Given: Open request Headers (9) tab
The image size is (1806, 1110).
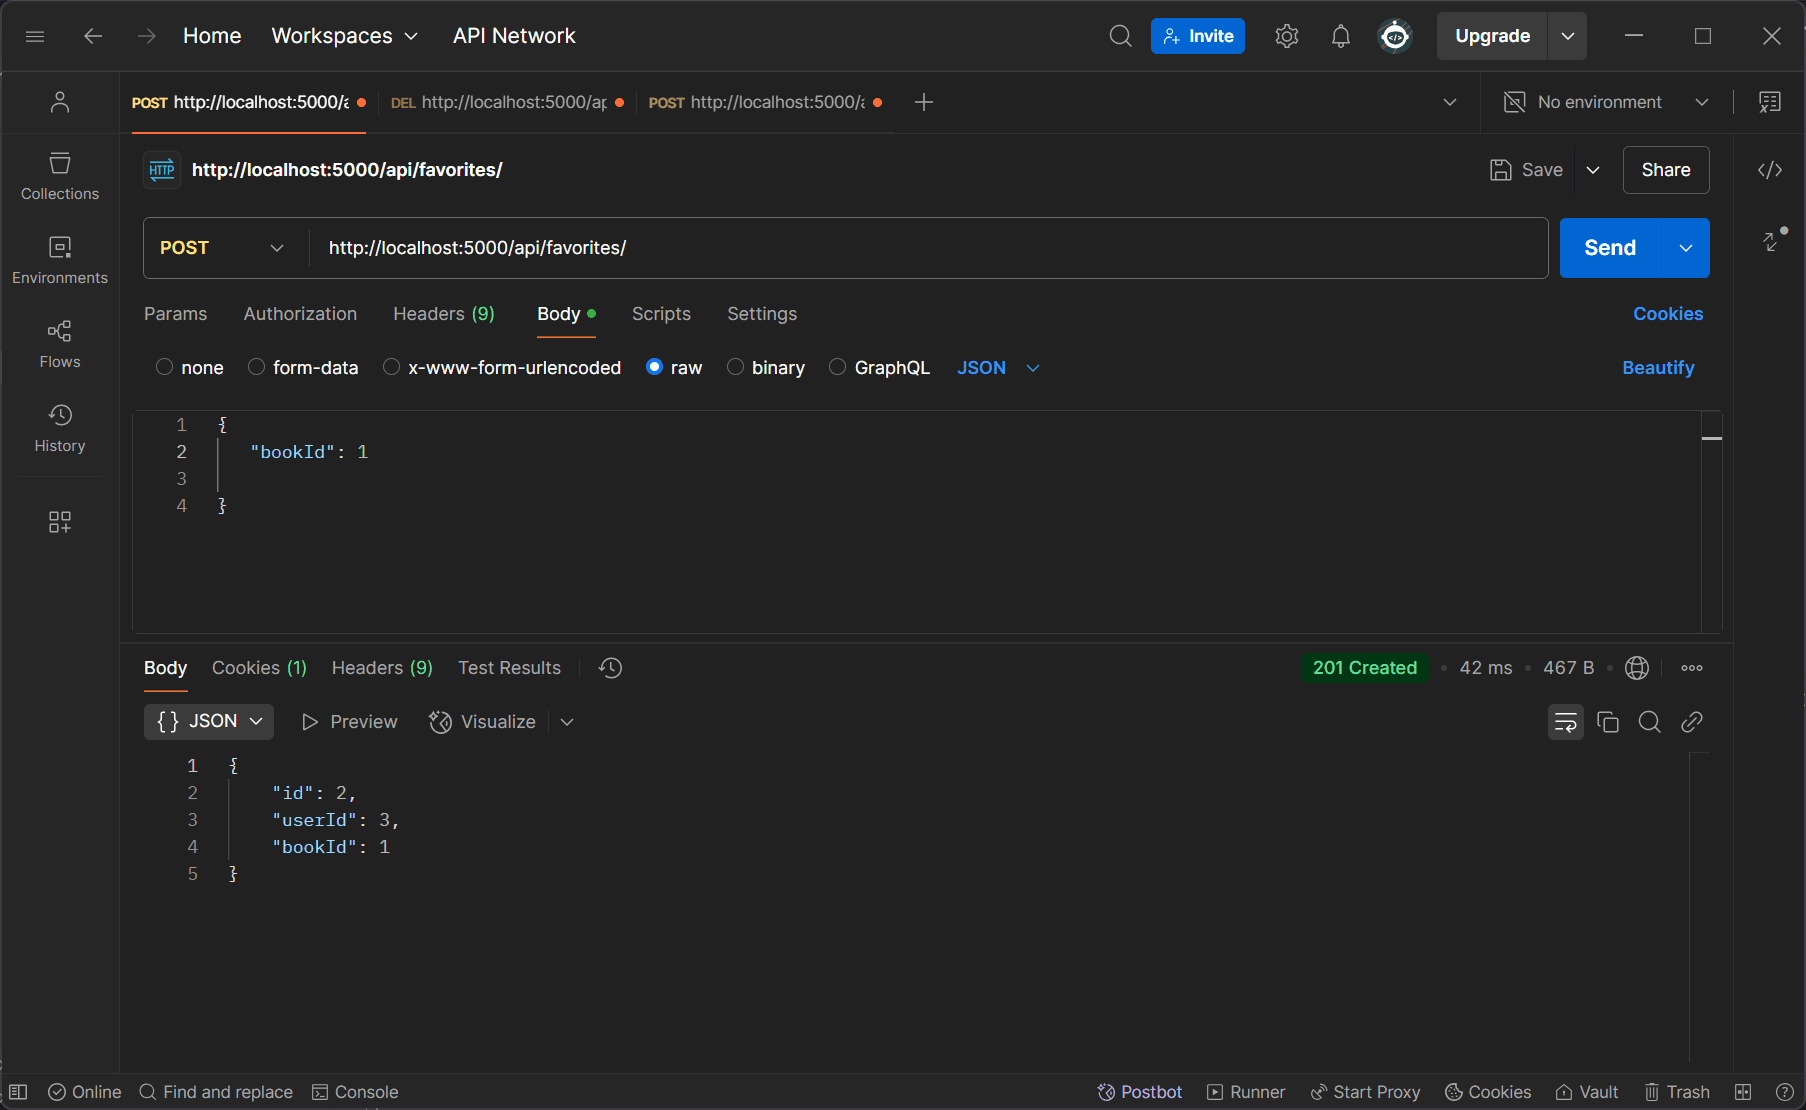Looking at the screenshot, I should point(444,314).
